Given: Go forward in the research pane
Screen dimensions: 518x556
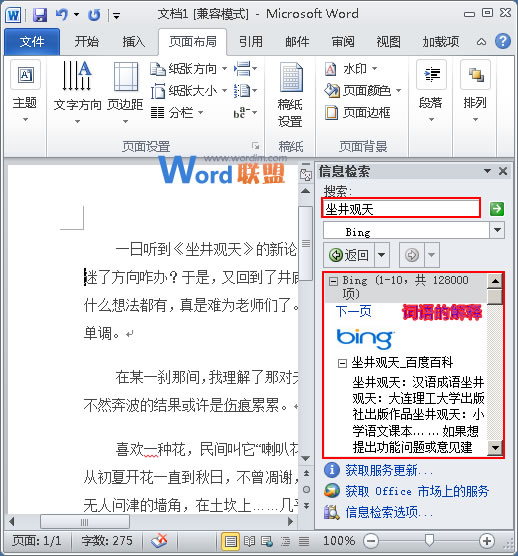Looking at the screenshot, I should tap(412, 255).
